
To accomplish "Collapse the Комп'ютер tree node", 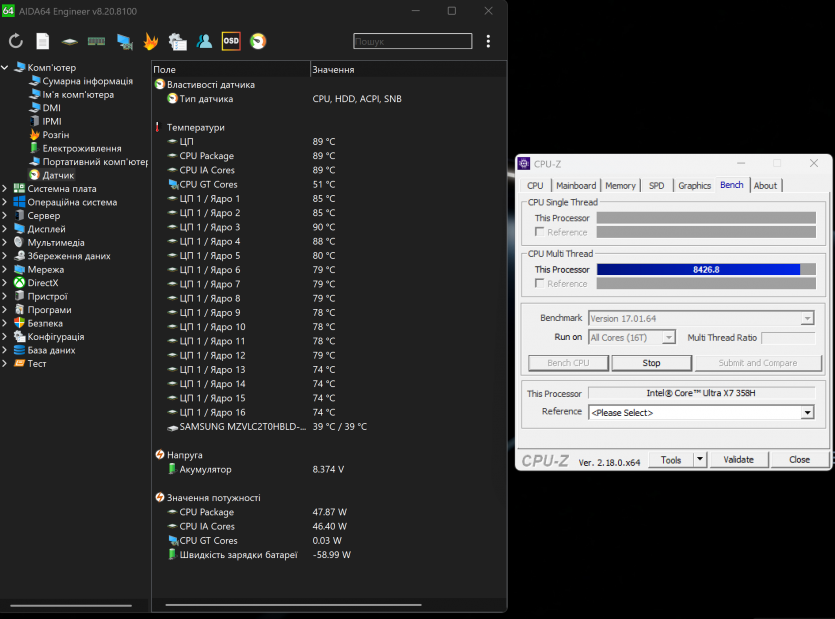I will [6, 68].
